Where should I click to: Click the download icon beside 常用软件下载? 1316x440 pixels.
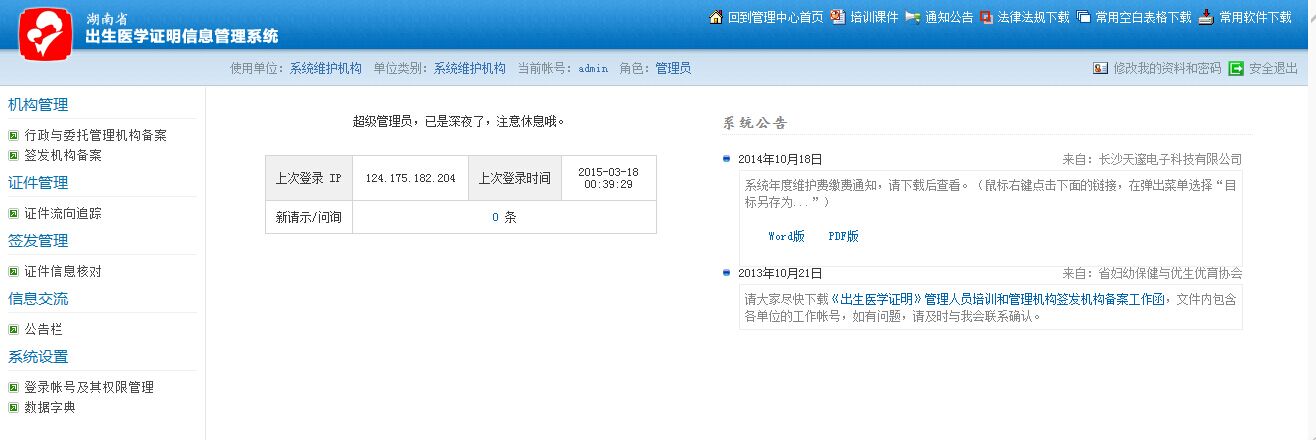[x=1206, y=17]
